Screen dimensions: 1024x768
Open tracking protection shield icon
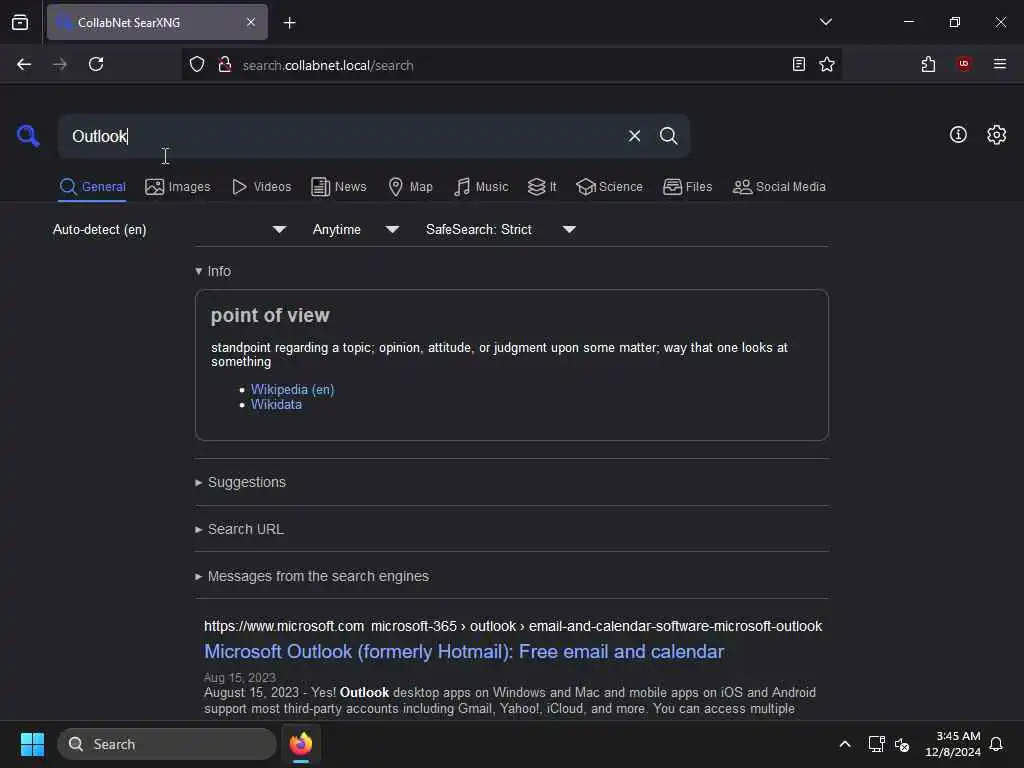(x=197, y=64)
